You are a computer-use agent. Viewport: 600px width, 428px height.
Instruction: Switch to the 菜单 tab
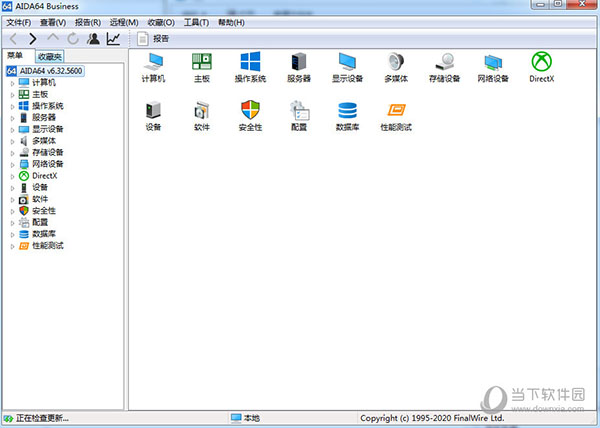15,56
